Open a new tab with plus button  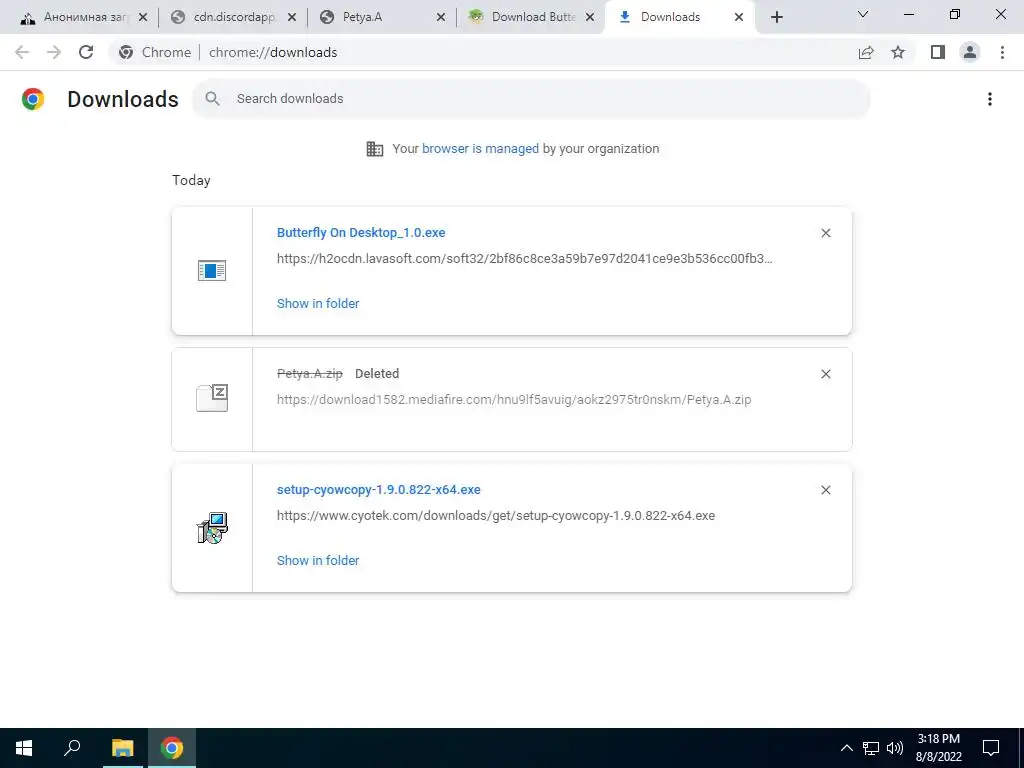[776, 18]
